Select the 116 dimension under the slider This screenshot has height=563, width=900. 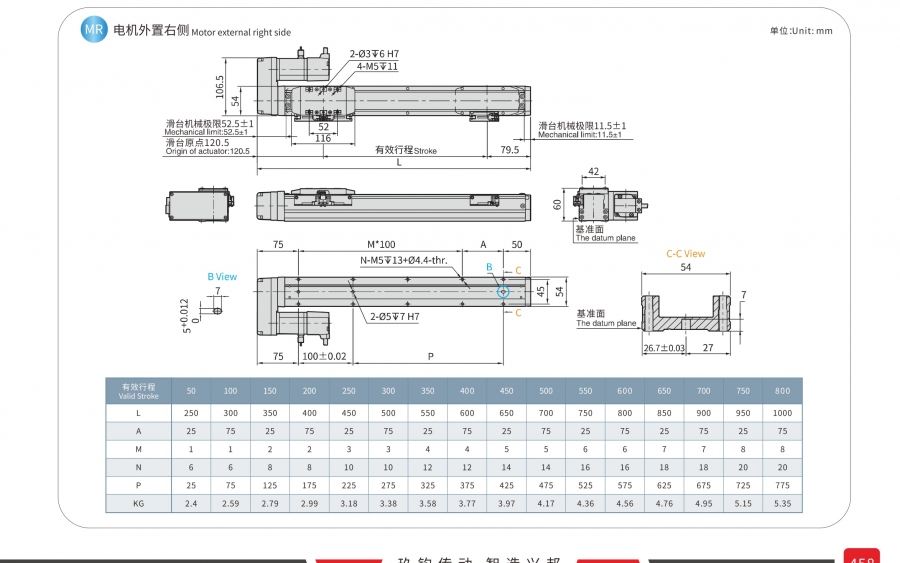[323, 138]
